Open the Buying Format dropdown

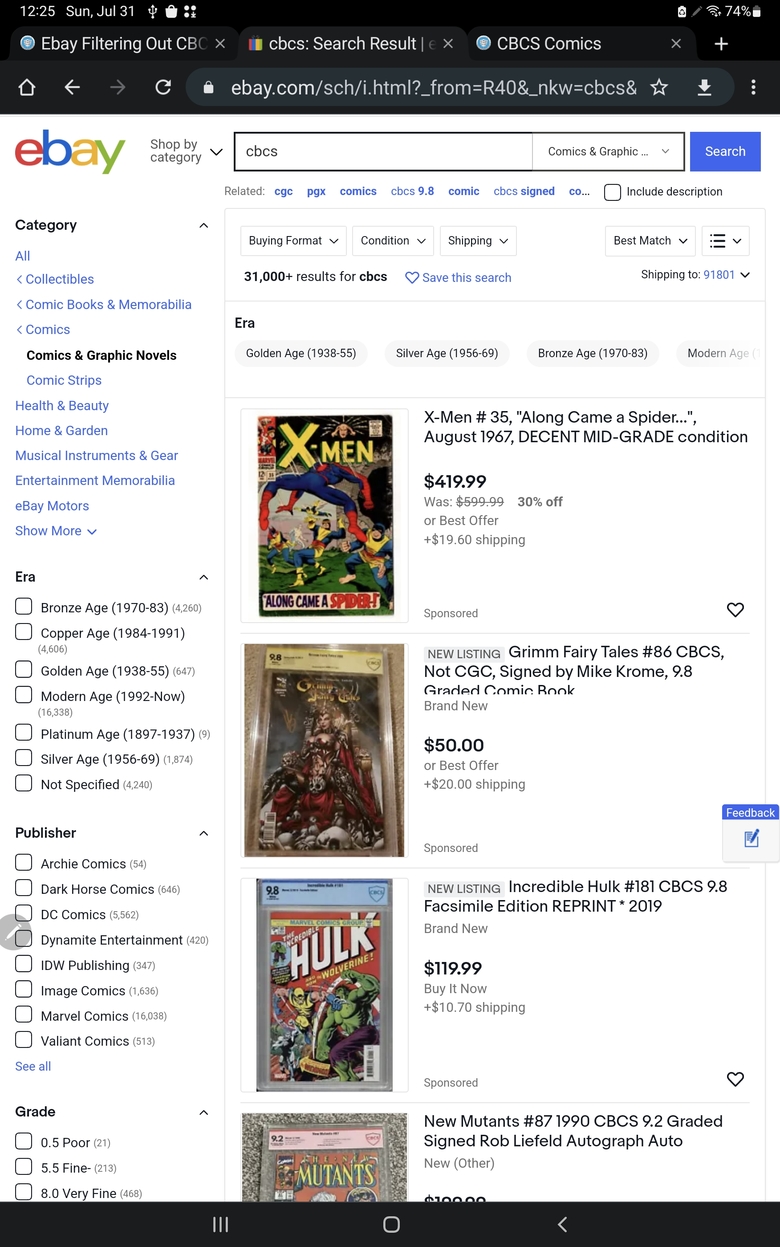coord(294,241)
